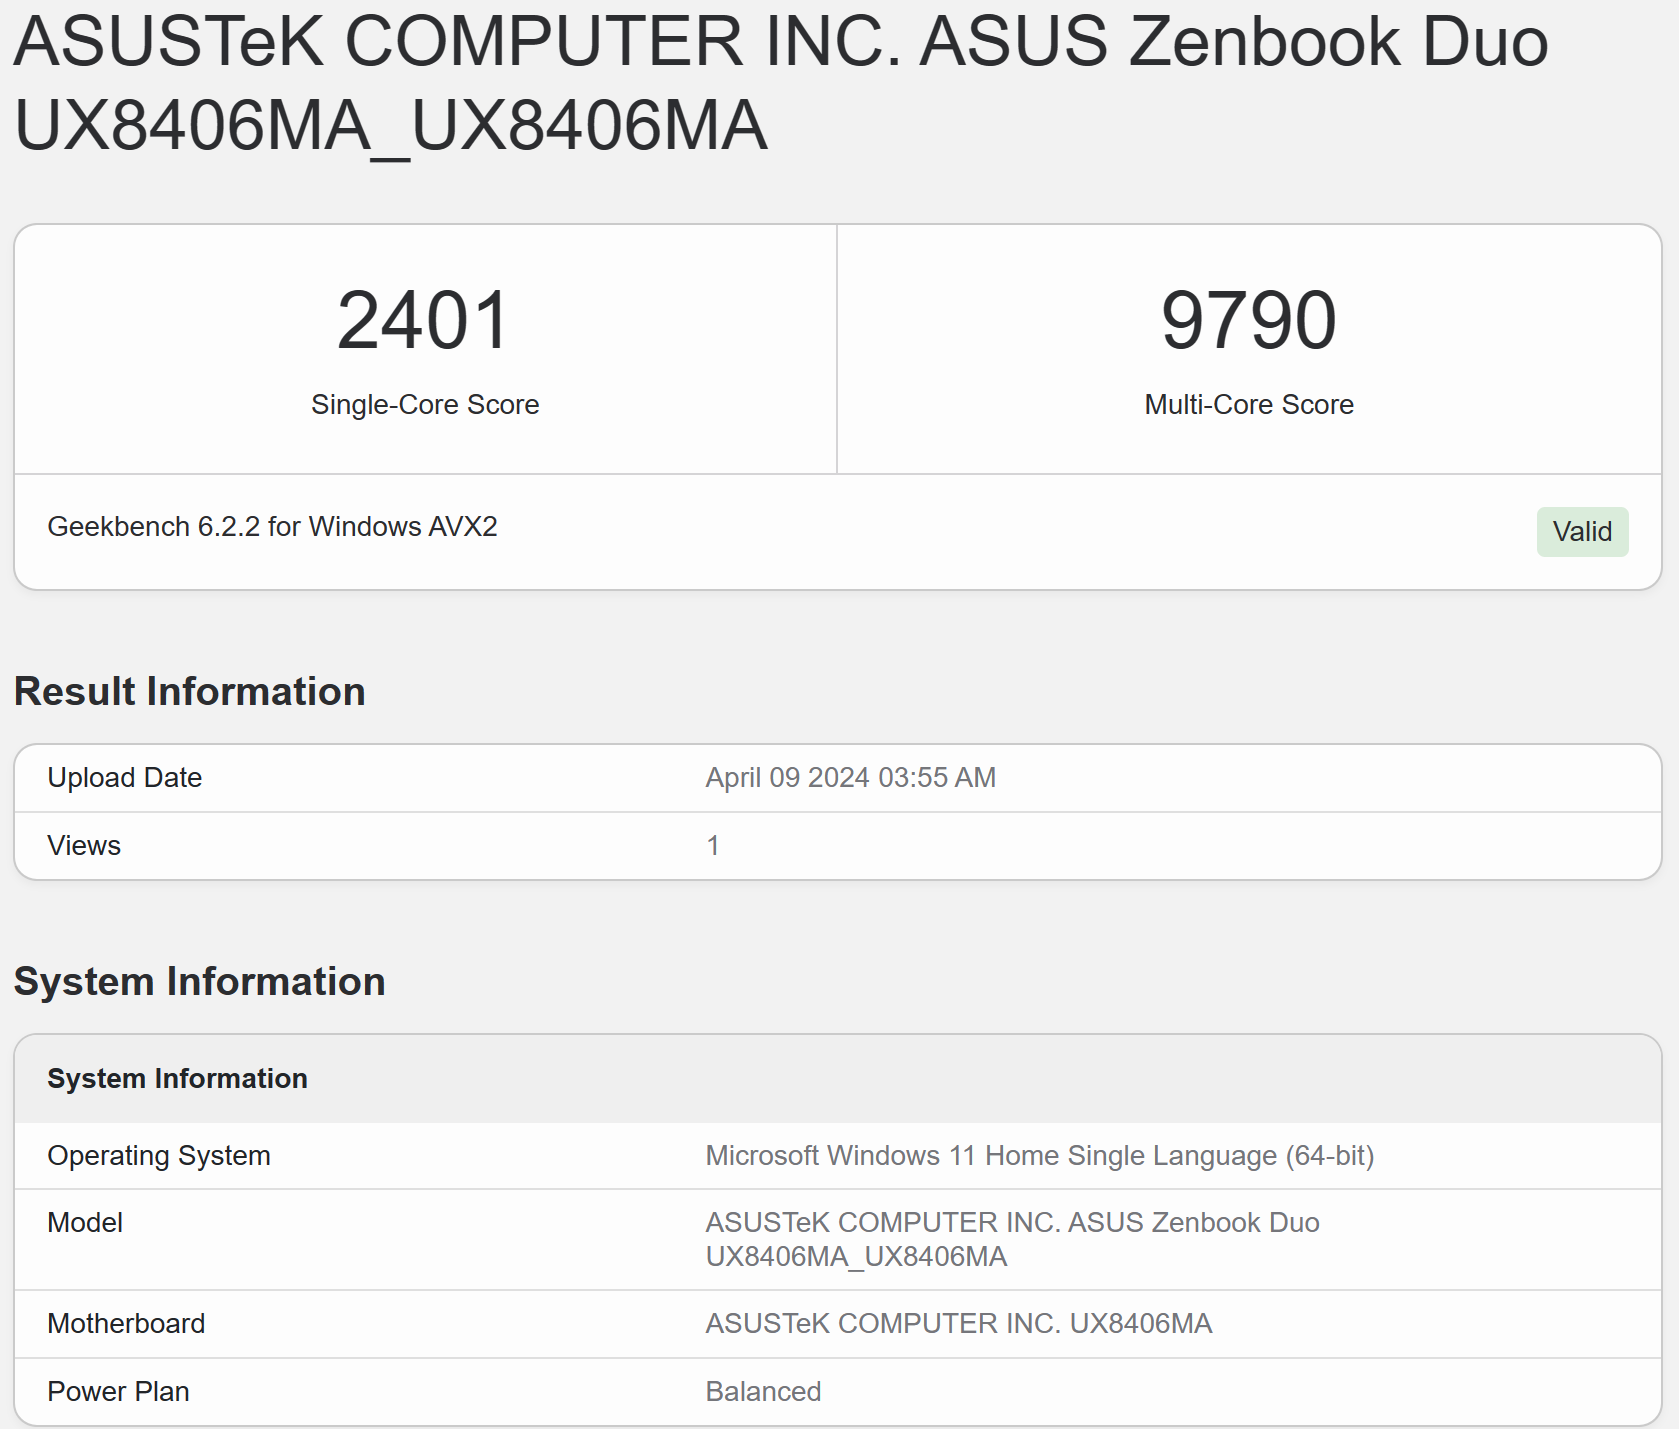Viewport: 1679px width, 1429px height.
Task: Click the Operating System row label
Action: pos(159,1155)
